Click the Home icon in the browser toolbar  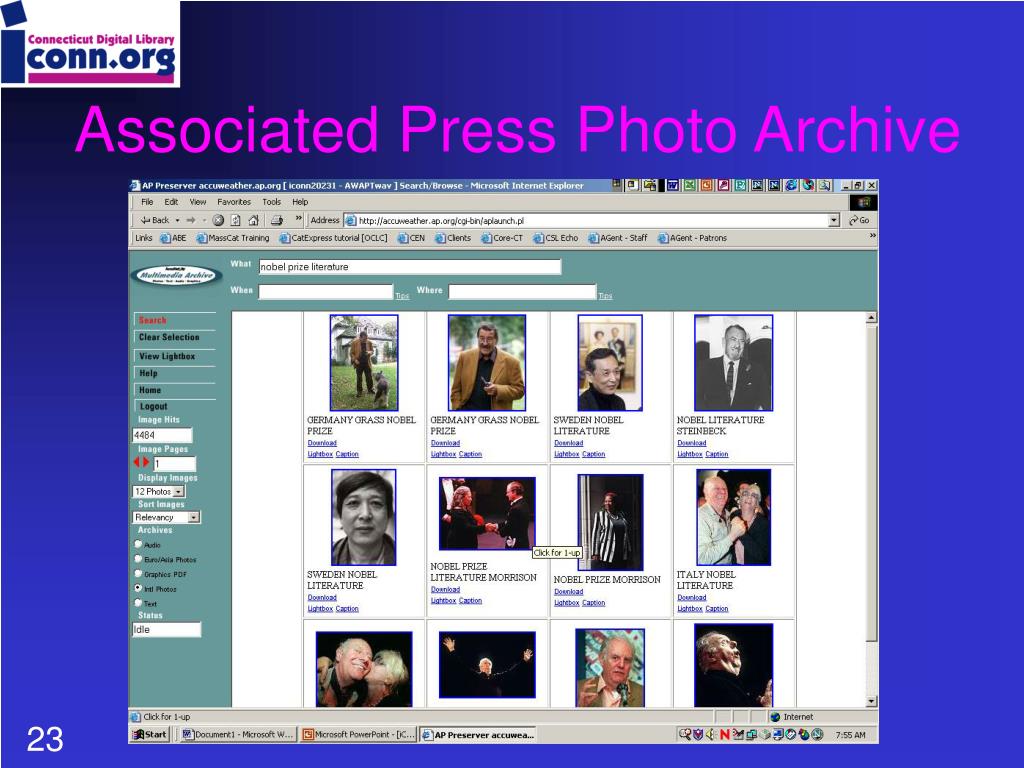click(253, 220)
